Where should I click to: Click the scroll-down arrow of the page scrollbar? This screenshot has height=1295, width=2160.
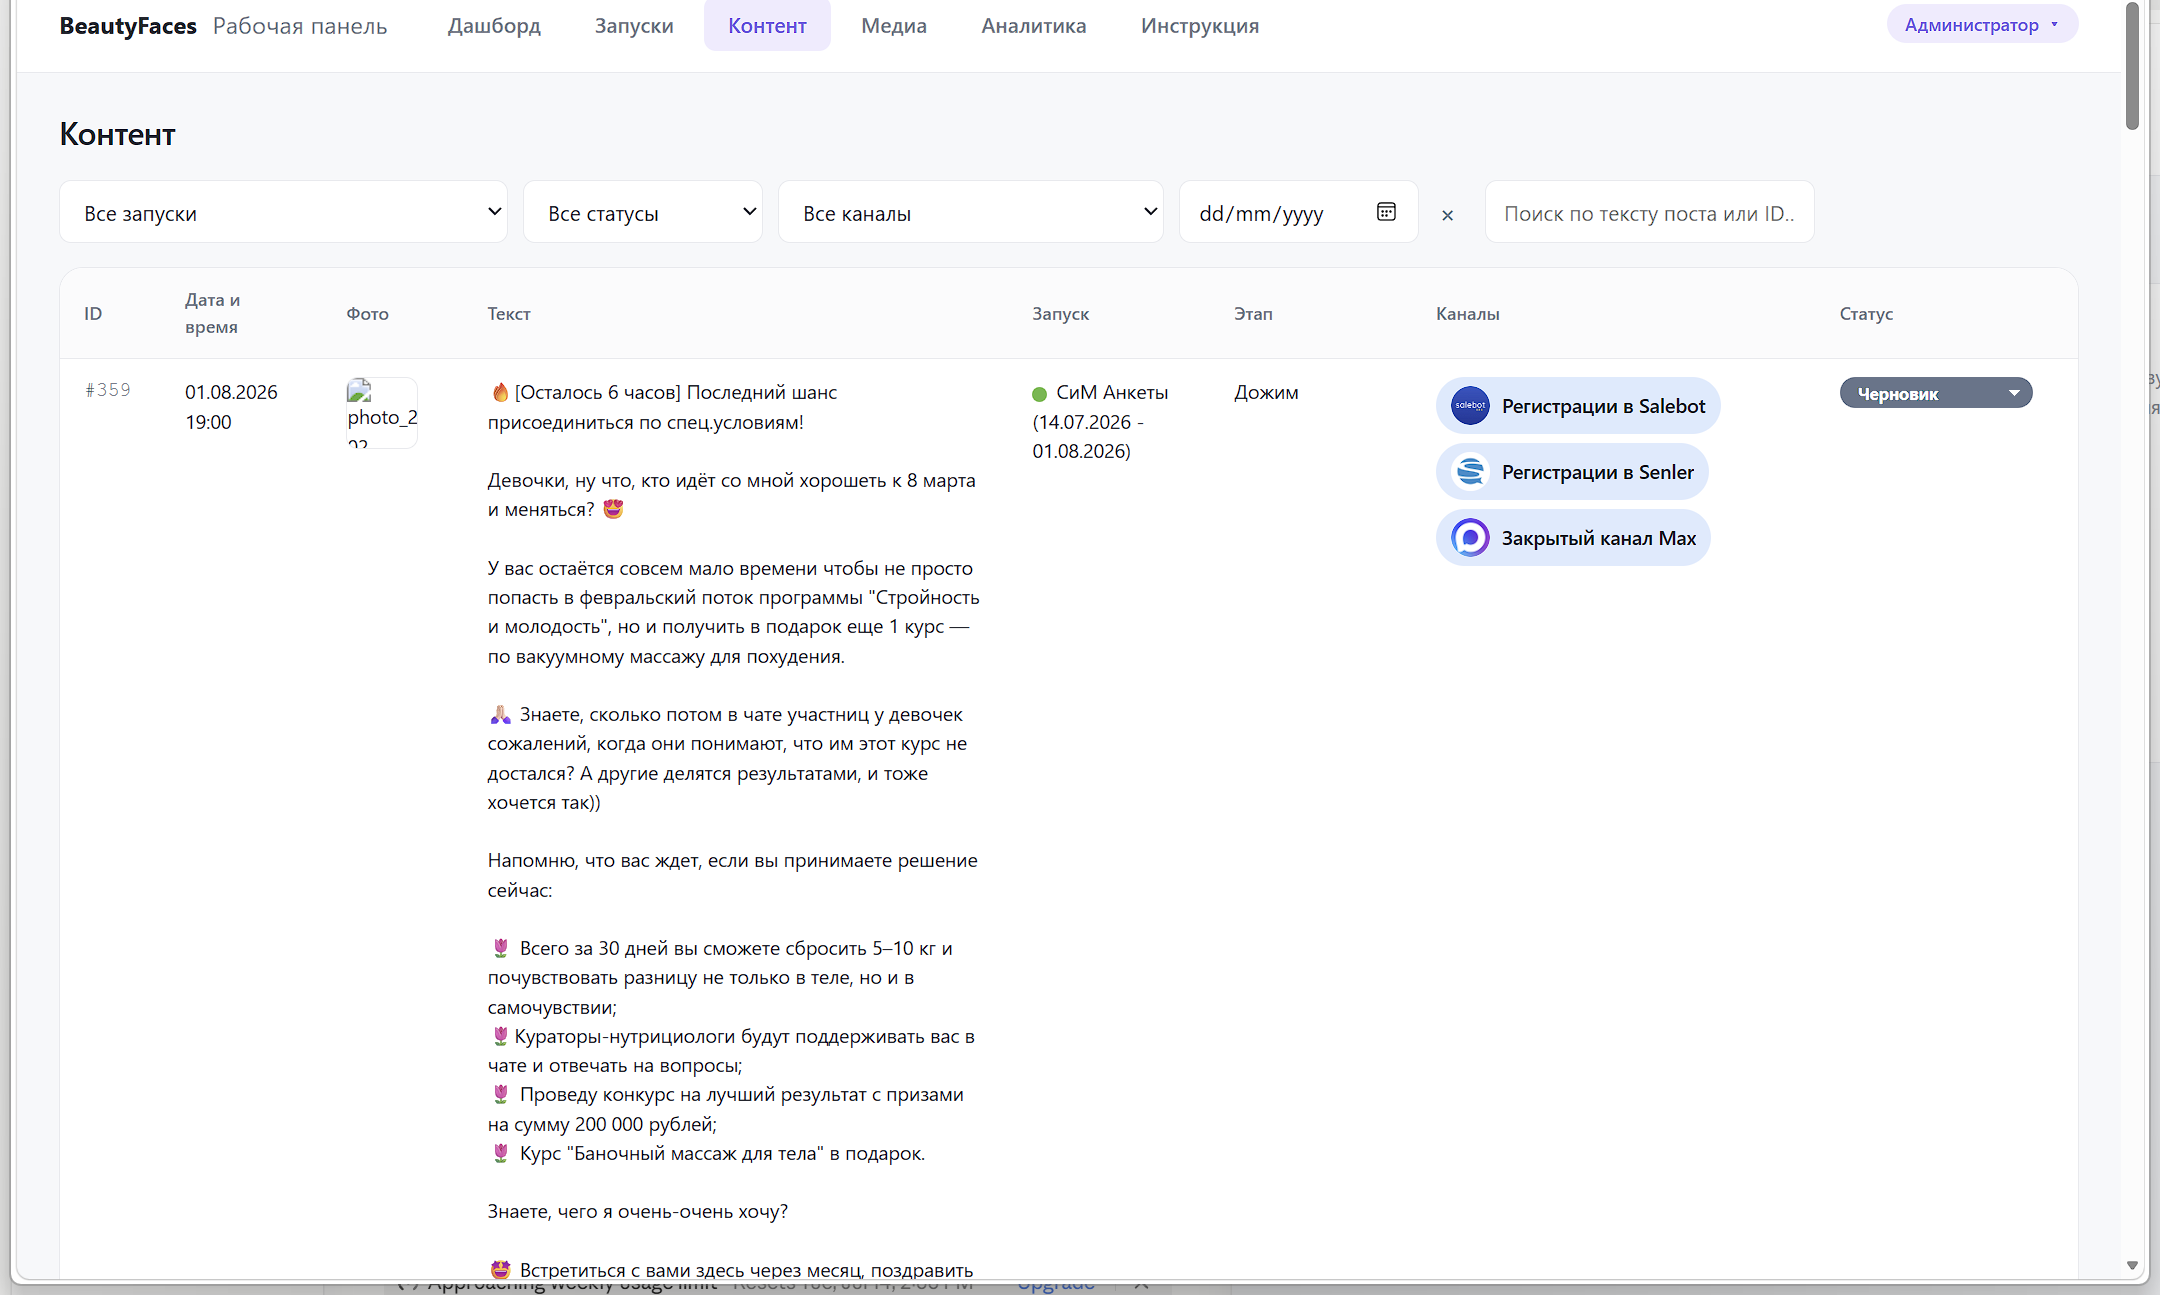pos(2132,1266)
